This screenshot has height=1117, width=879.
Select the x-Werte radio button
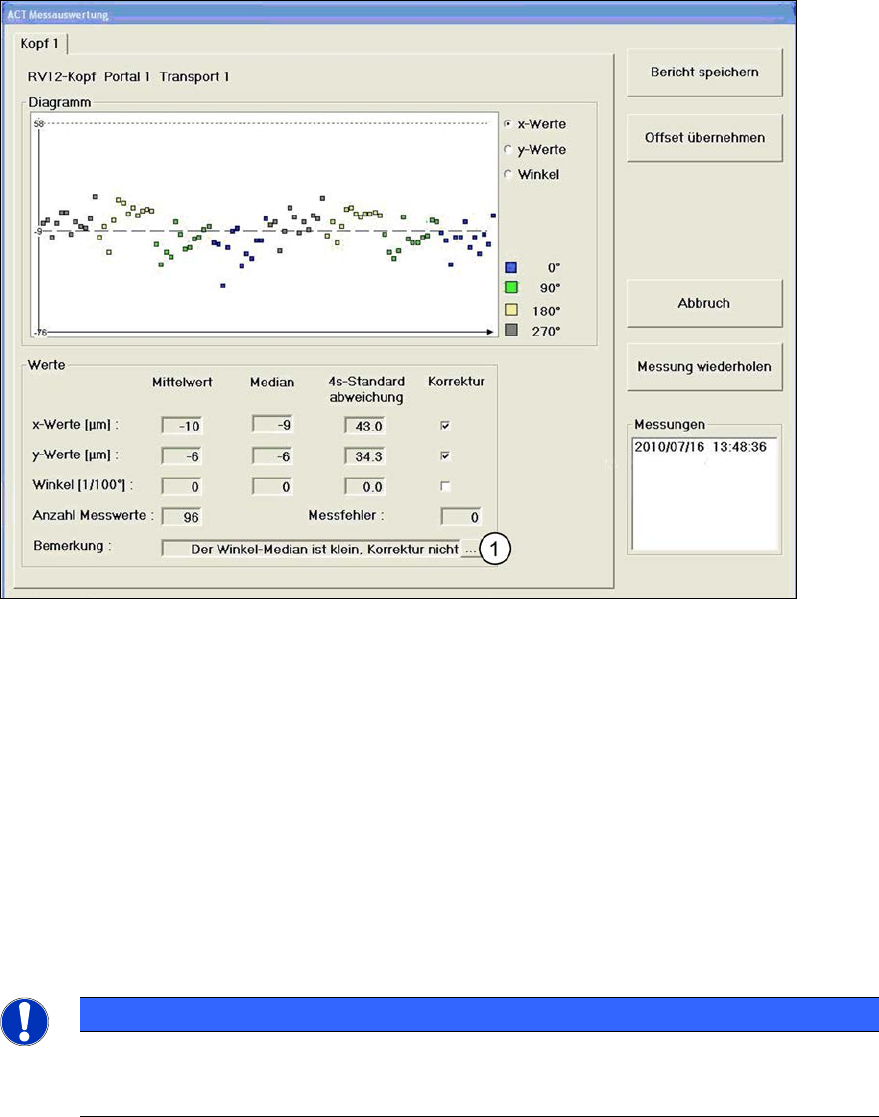pyautogui.click(x=508, y=124)
